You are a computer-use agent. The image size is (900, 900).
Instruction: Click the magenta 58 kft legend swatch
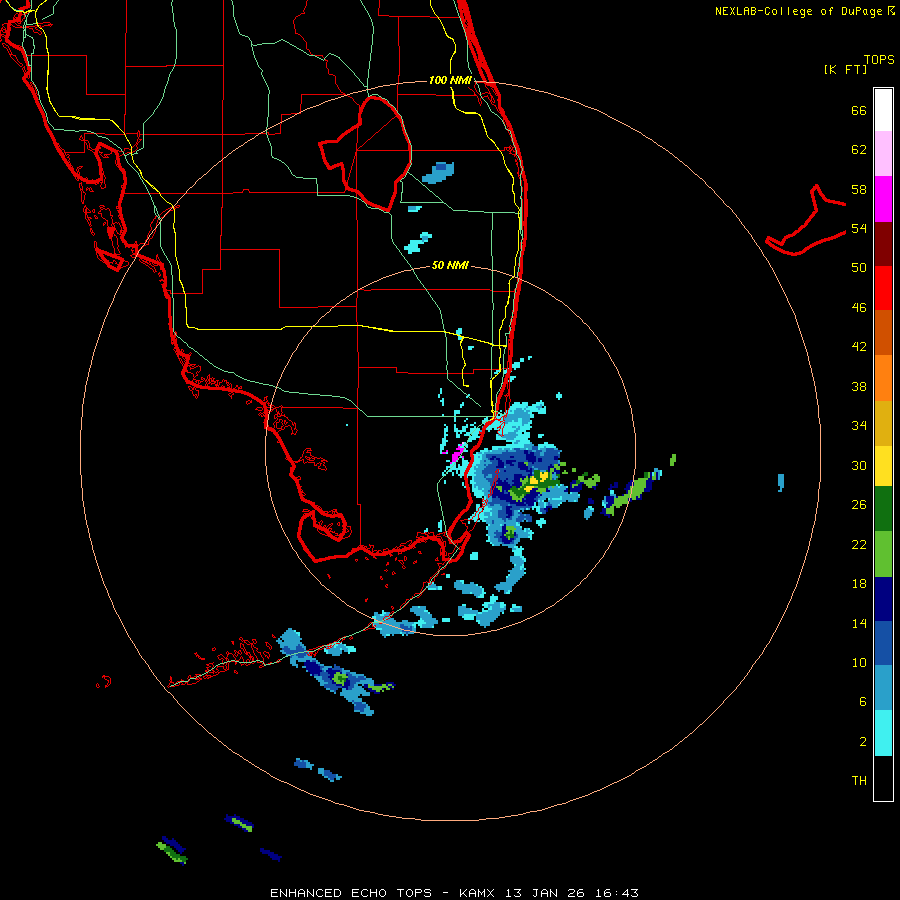pos(883,199)
